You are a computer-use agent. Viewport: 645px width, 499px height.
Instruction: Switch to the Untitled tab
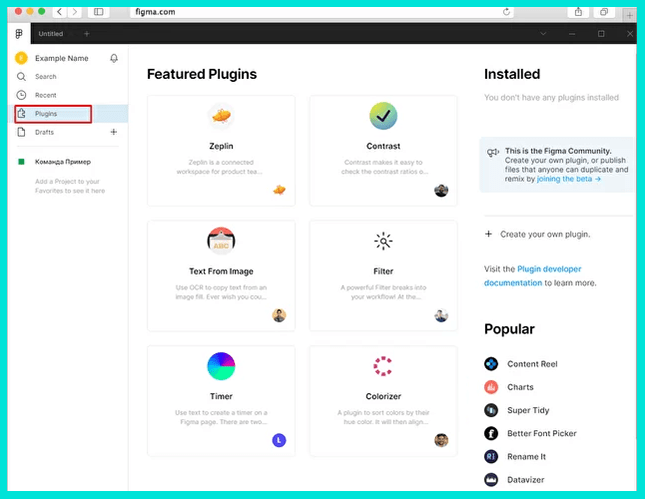coord(51,34)
